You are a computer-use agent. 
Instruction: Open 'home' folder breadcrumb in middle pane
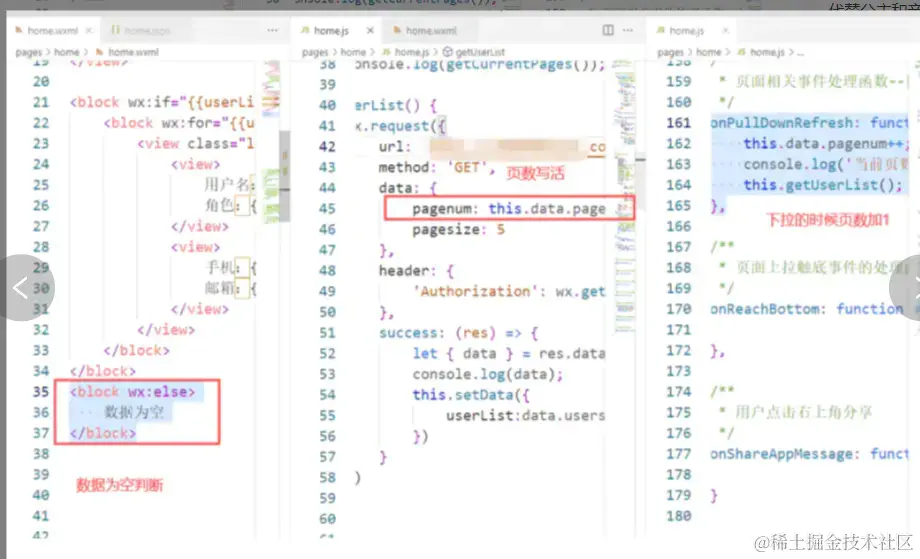coord(353,52)
